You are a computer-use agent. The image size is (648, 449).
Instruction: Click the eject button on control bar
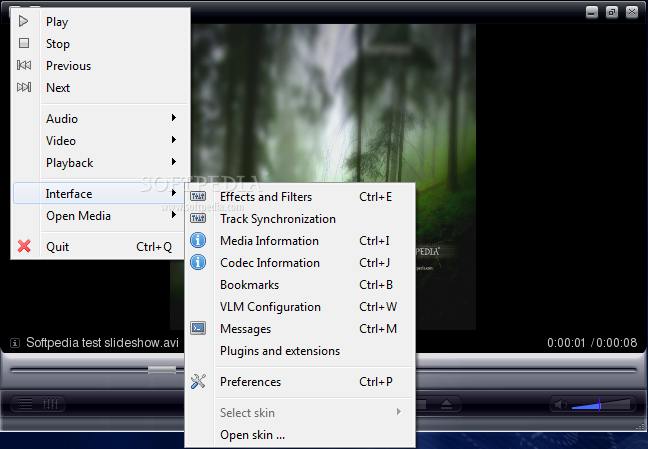(x=446, y=404)
